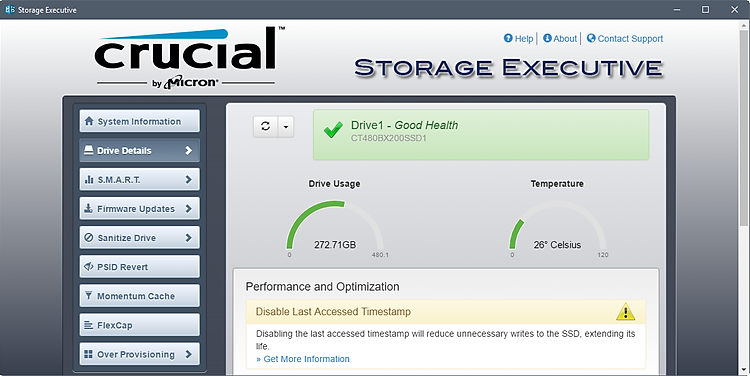Open the dropdown arrow beside refresh
This screenshot has height=376, width=750.
(286, 126)
